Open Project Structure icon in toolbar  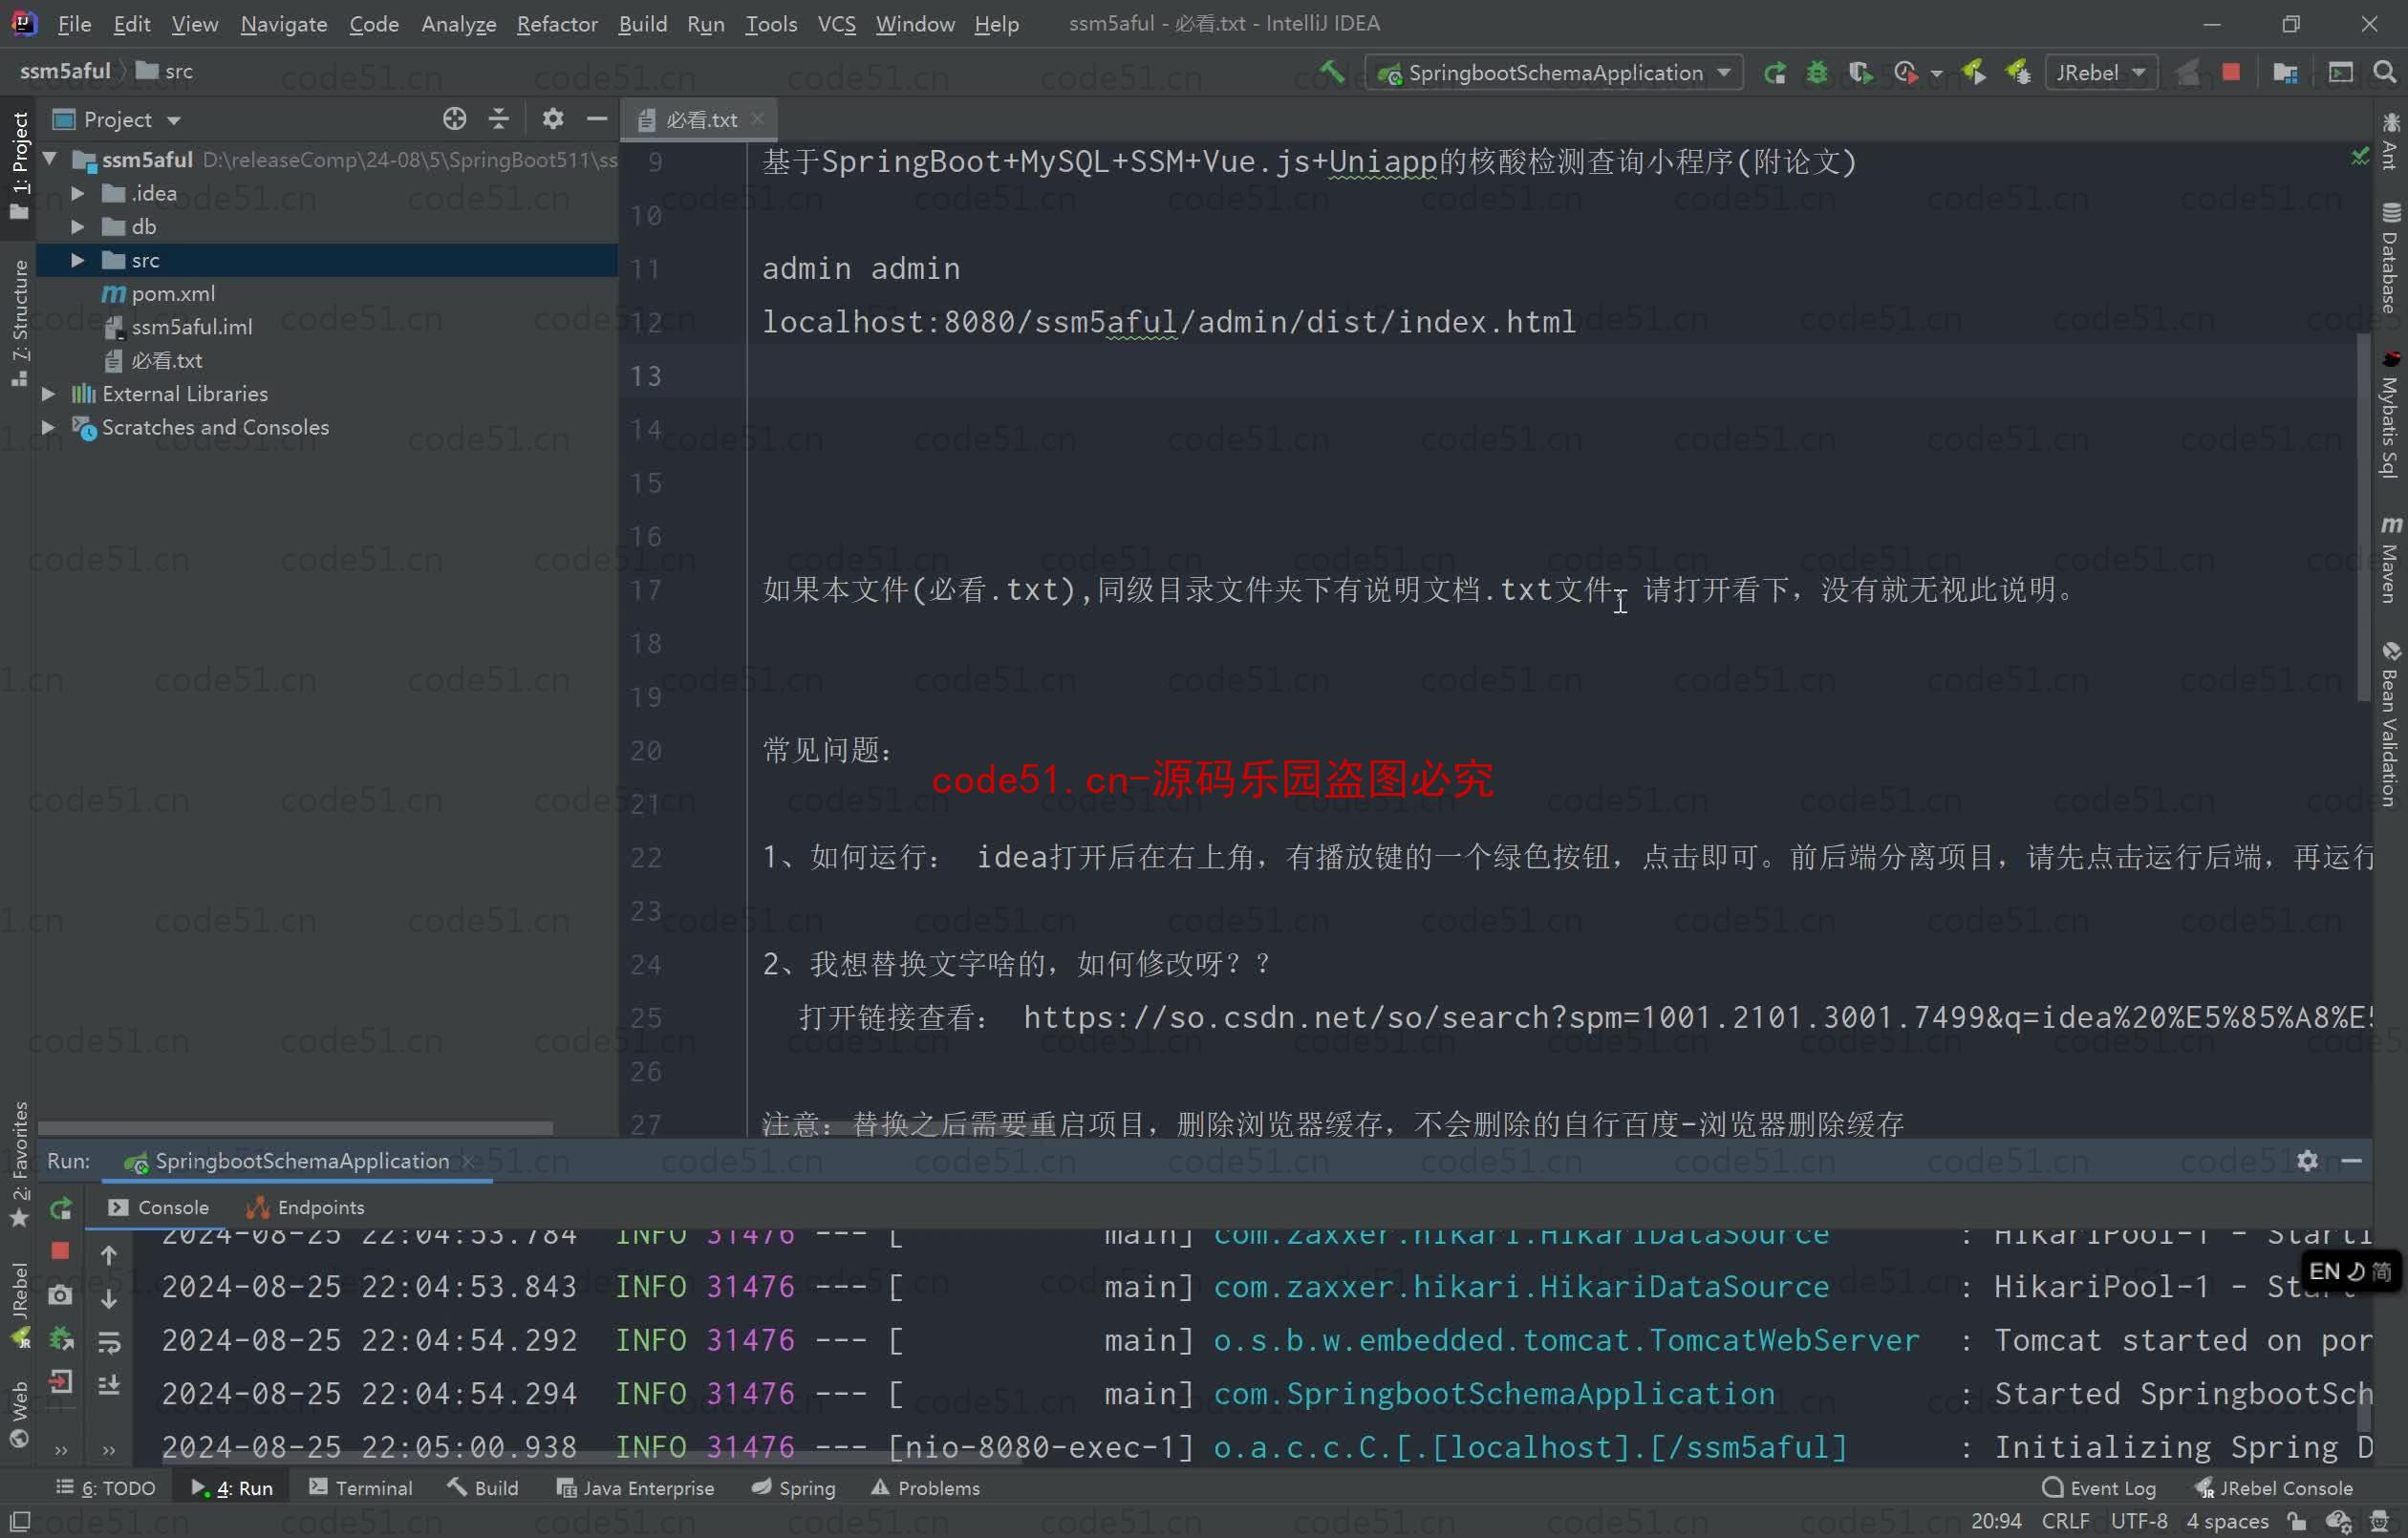pos(2284,72)
